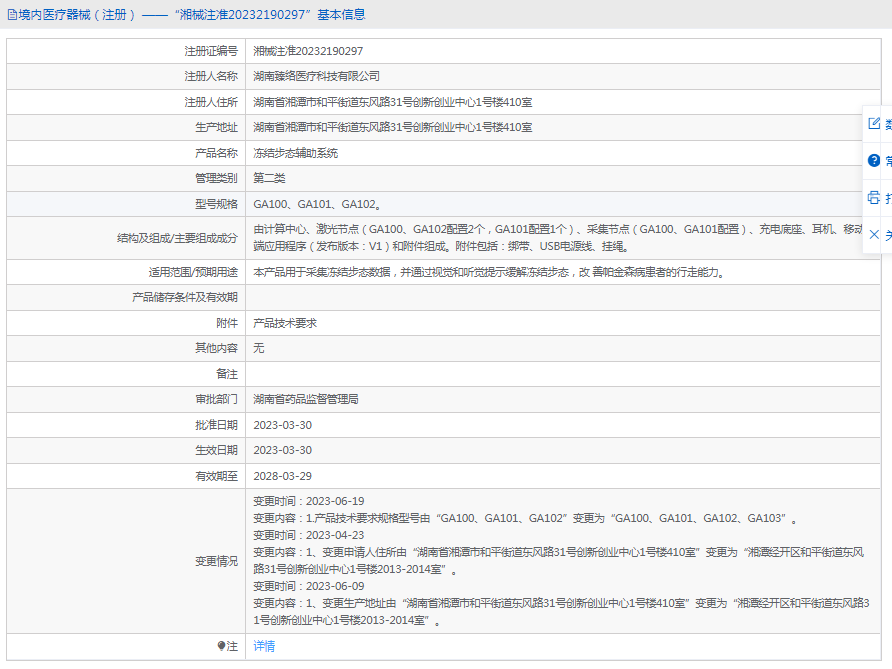Click model spec value GA100、GA101、GA102
This screenshot has width=892, height=669.
[317, 204]
